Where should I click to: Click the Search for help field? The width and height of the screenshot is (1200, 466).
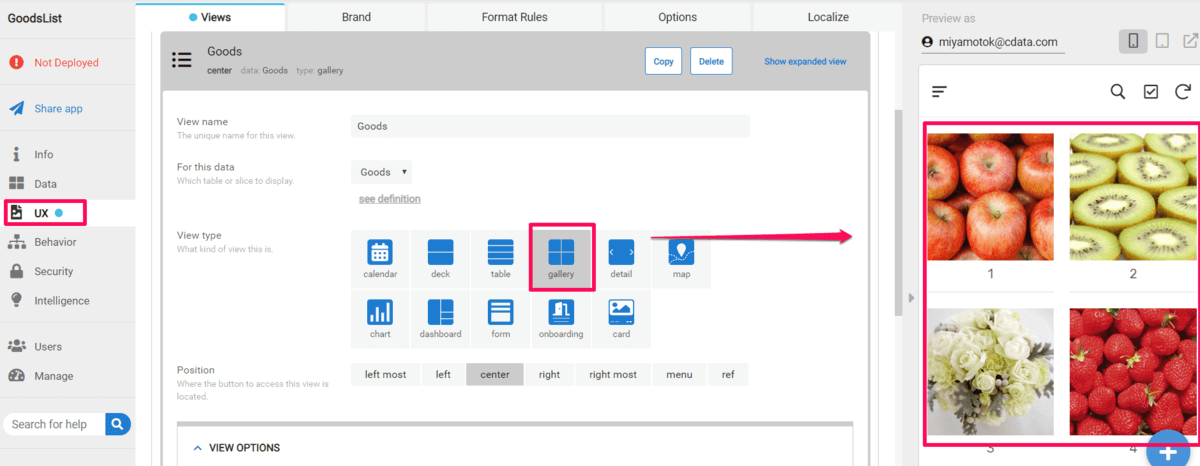(x=54, y=424)
